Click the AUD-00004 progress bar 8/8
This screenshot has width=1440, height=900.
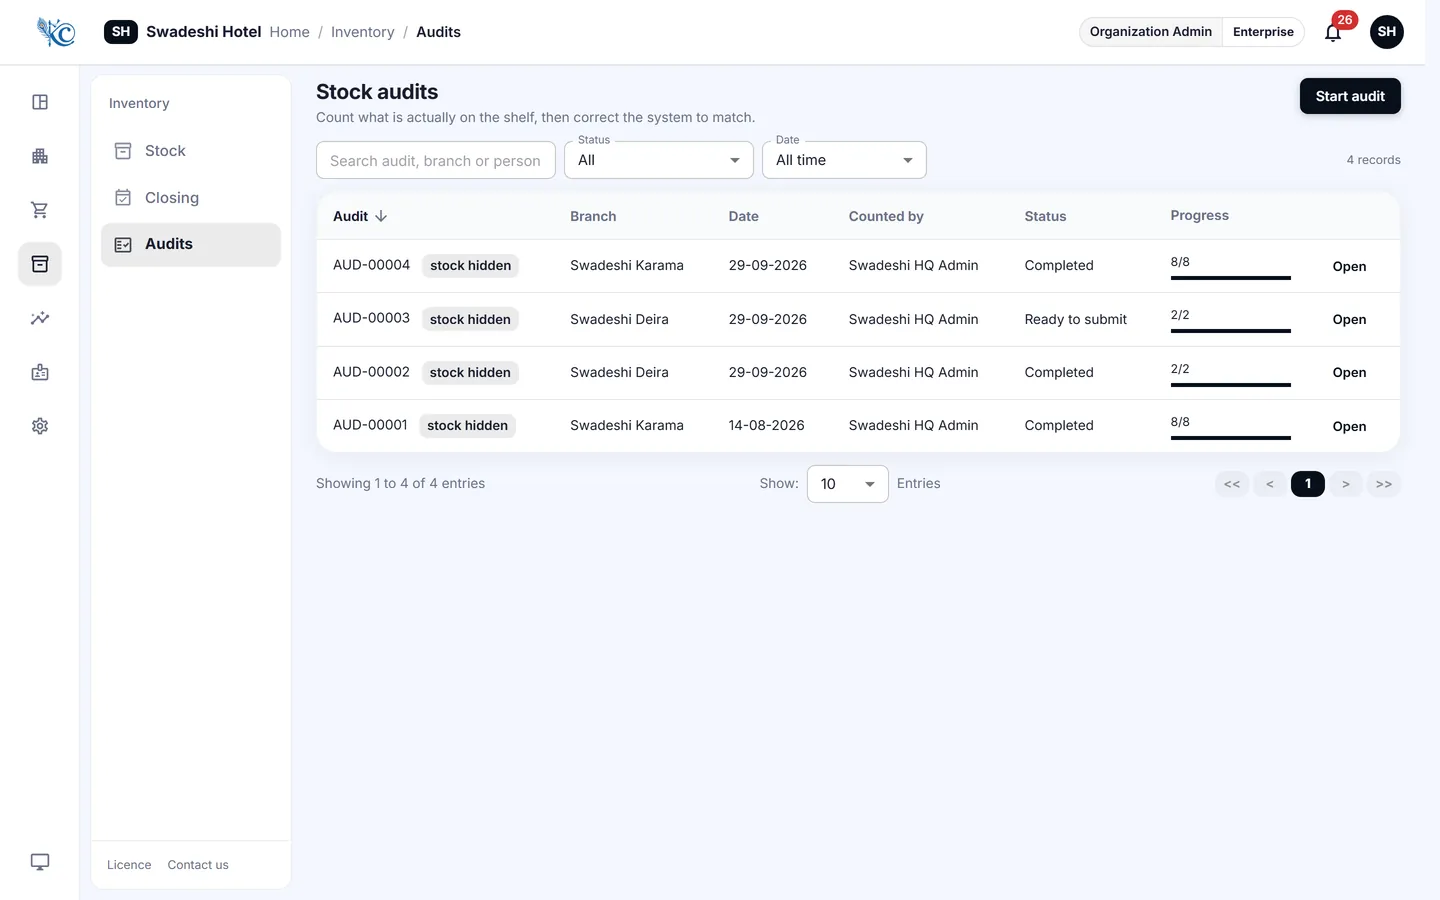coord(1231,277)
